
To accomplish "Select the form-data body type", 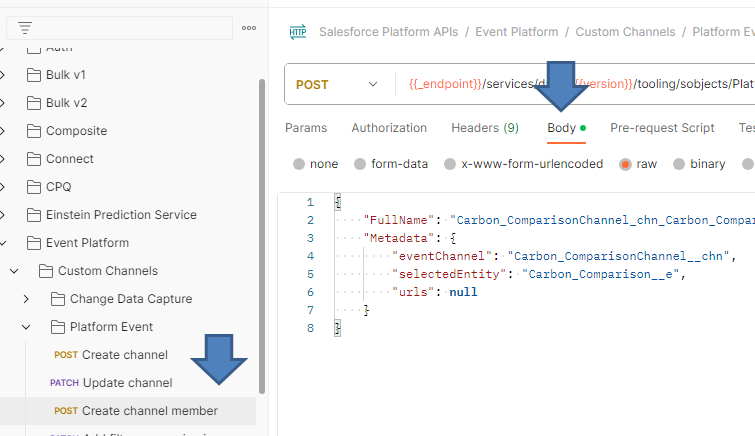I will pyautogui.click(x=360, y=164).
